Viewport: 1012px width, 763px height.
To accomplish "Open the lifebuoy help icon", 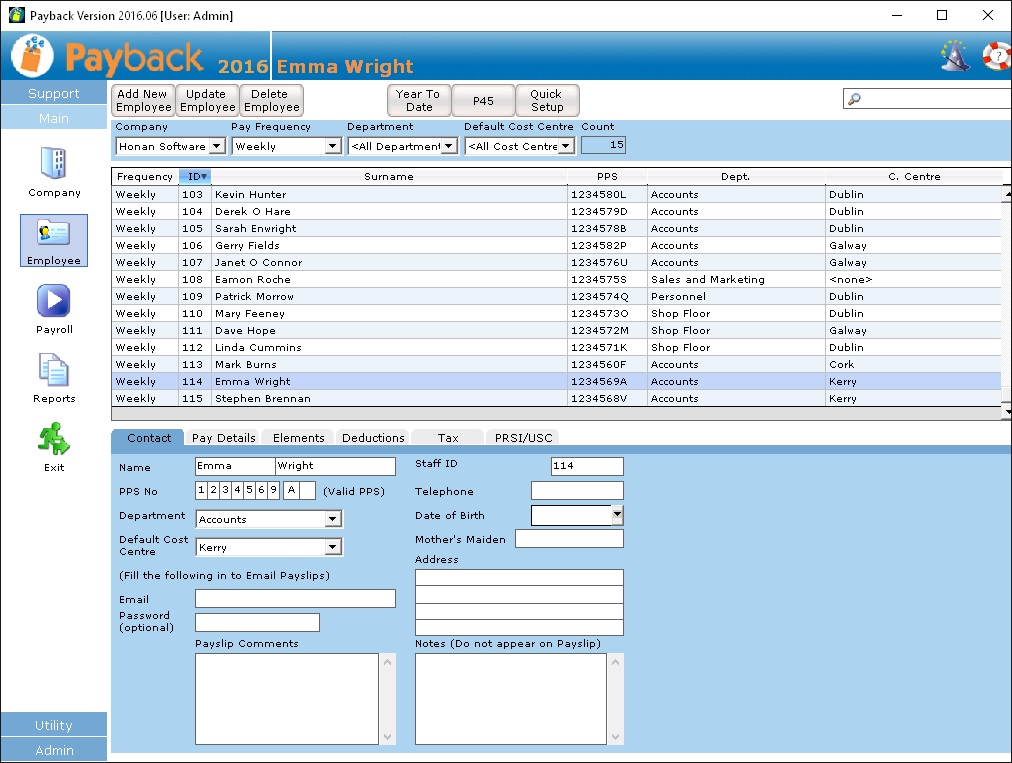I will tap(996, 56).
